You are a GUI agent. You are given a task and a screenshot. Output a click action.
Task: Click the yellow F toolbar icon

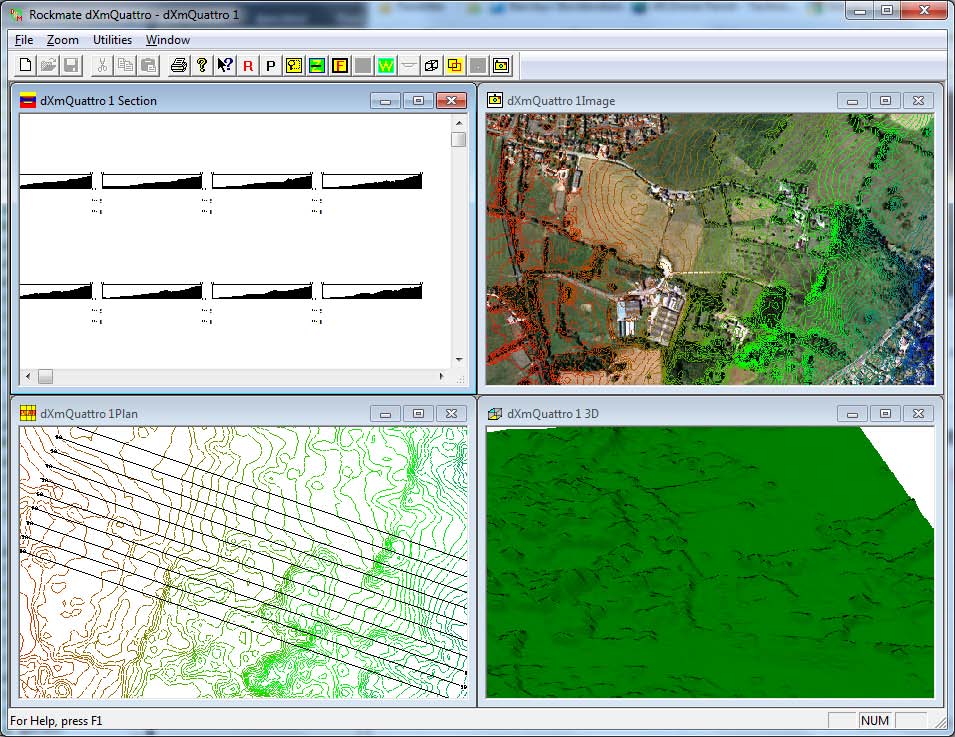click(x=340, y=65)
